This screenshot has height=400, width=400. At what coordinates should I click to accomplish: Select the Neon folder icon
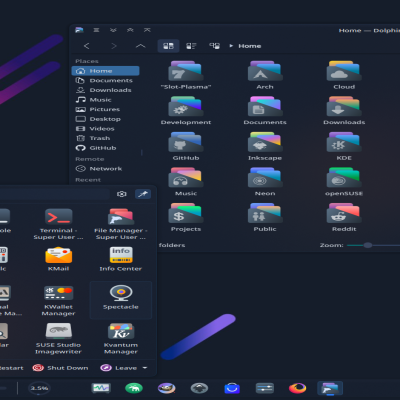click(x=265, y=182)
